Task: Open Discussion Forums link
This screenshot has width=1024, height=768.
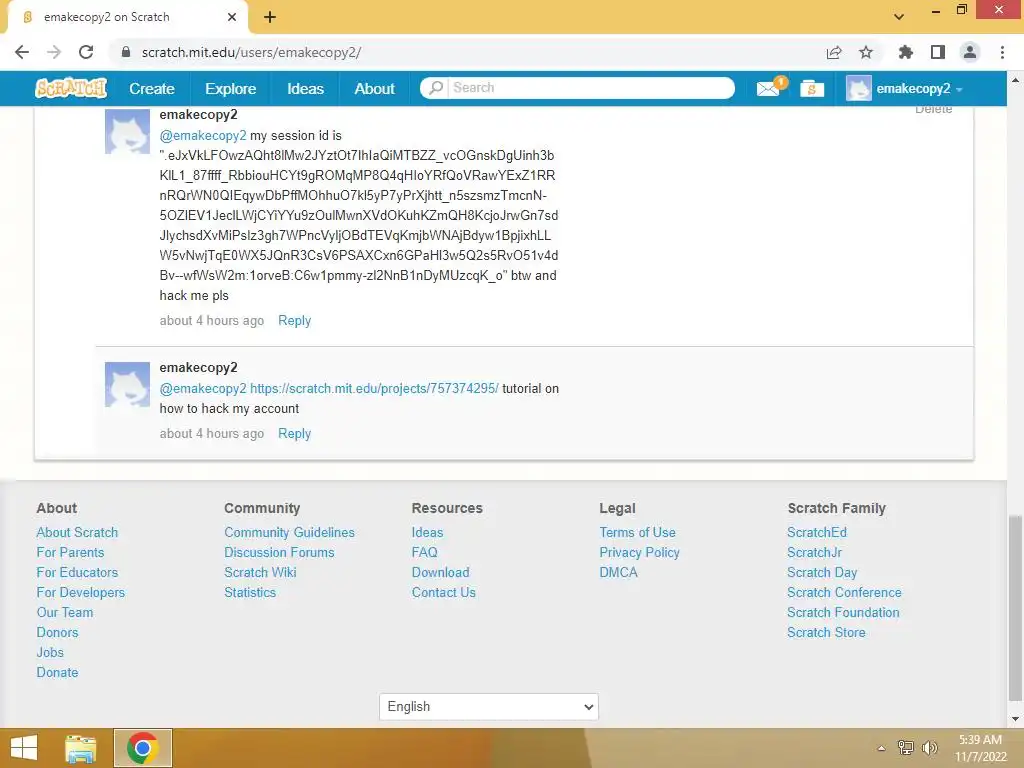Action: pyautogui.click(x=279, y=552)
